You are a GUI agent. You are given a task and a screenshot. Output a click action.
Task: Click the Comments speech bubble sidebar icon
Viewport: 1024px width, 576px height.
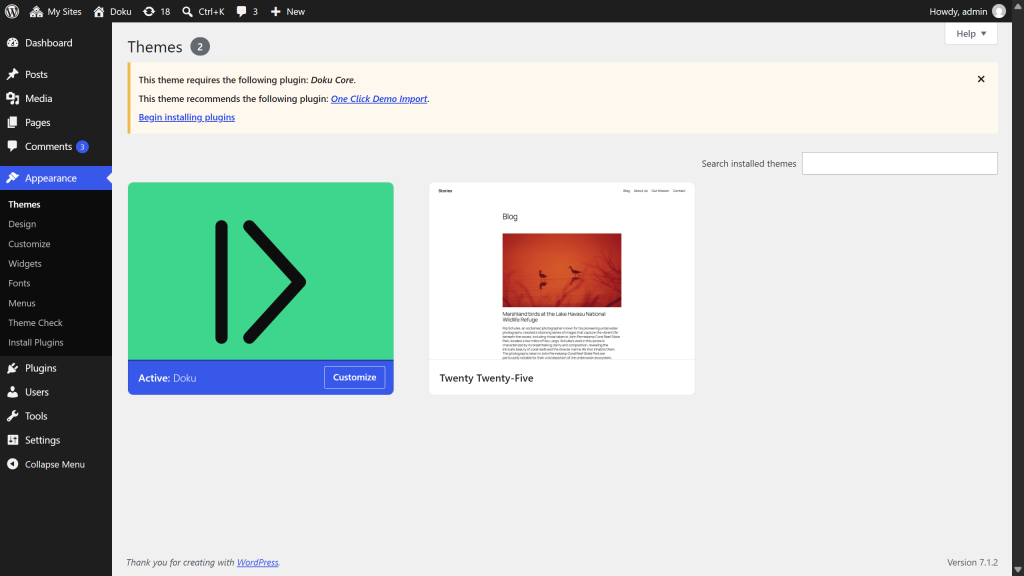click(x=12, y=146)
